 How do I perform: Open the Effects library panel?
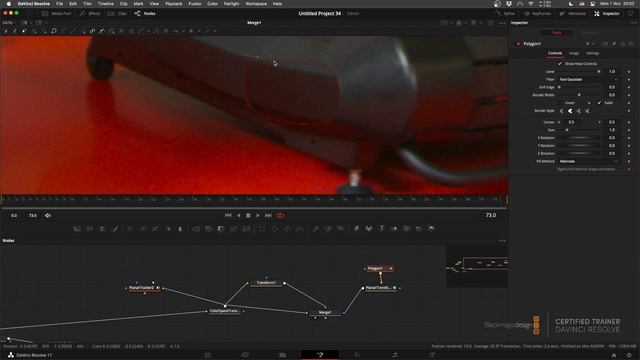90,13
